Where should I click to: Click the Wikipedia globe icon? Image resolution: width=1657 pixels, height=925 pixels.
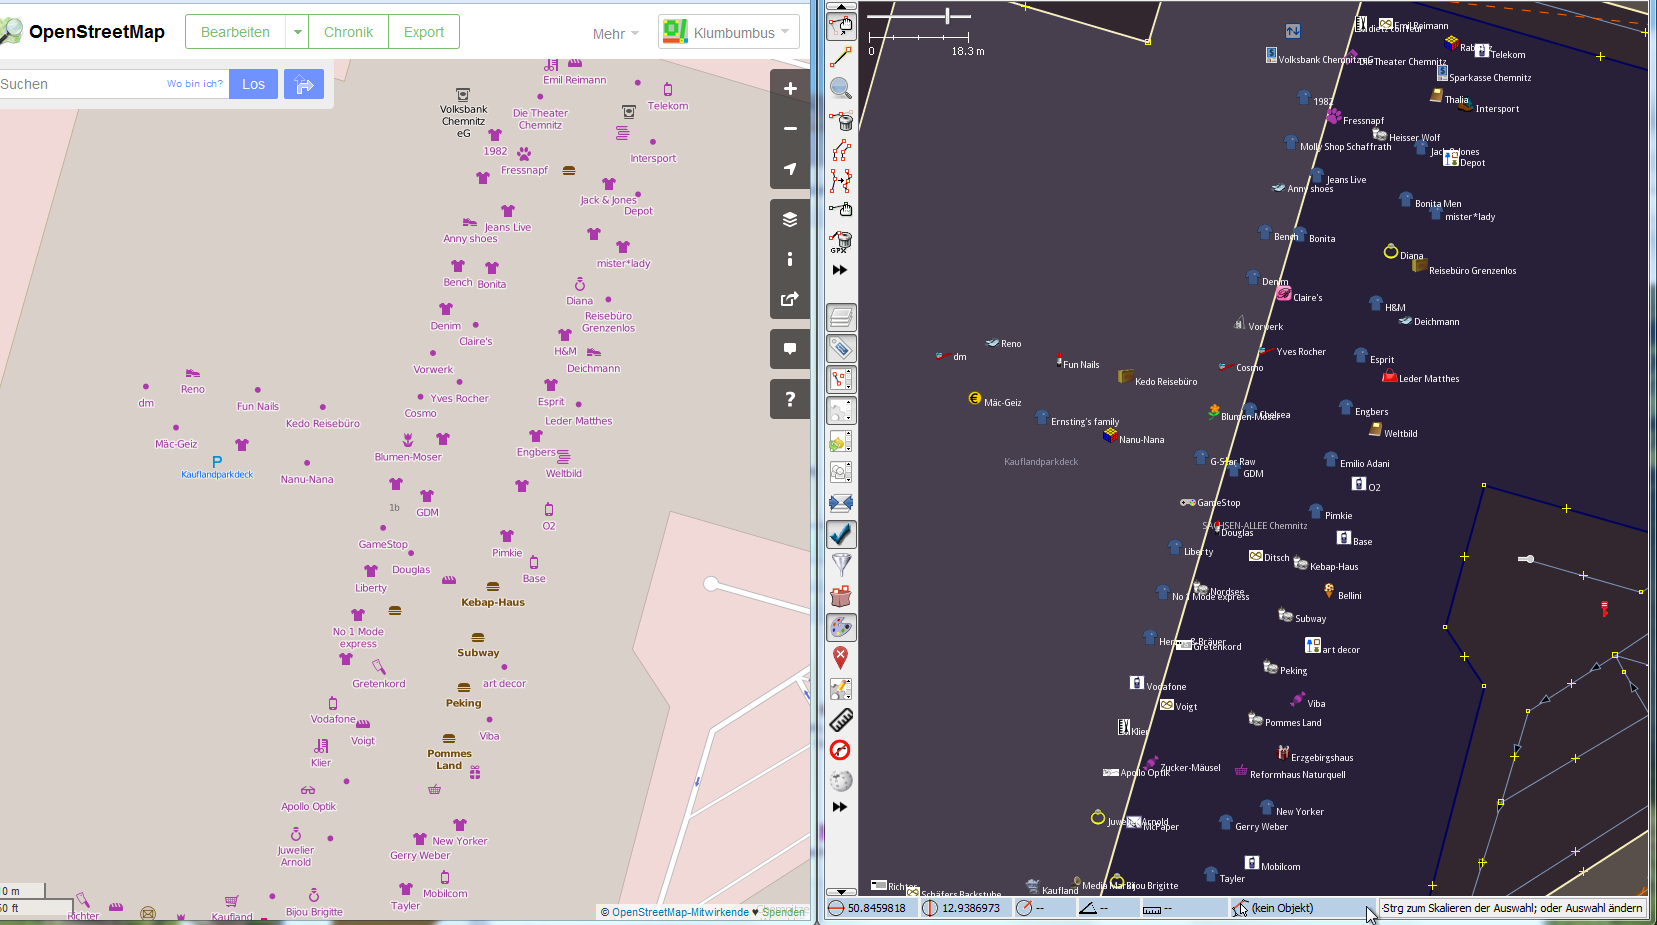tap(841, 781)
